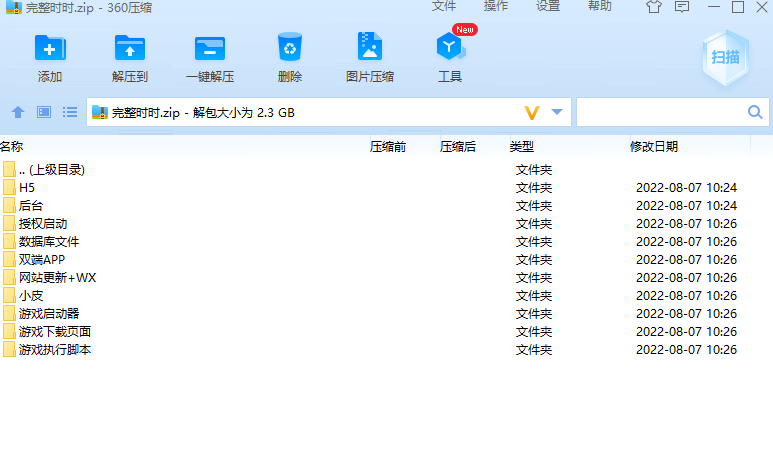The image size is (773, 469).
Task: Open the 设置 menu
Action: pyautogui.click(x=548, y=6)
